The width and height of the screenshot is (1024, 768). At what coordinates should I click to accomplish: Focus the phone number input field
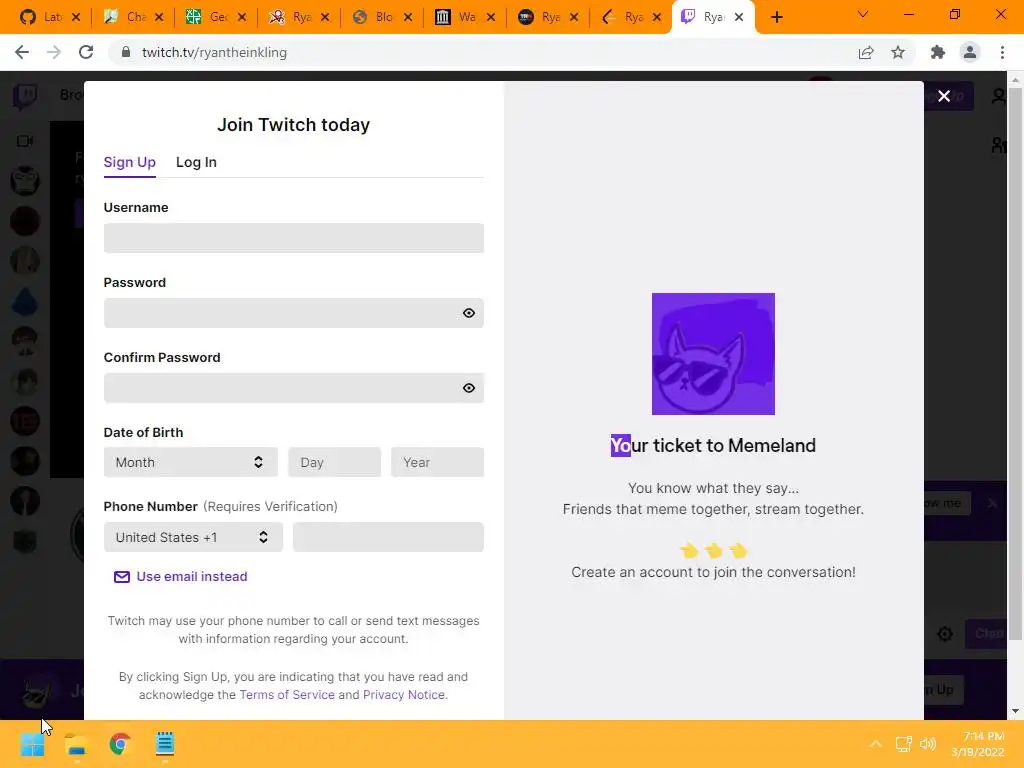[x=389, y=537]
